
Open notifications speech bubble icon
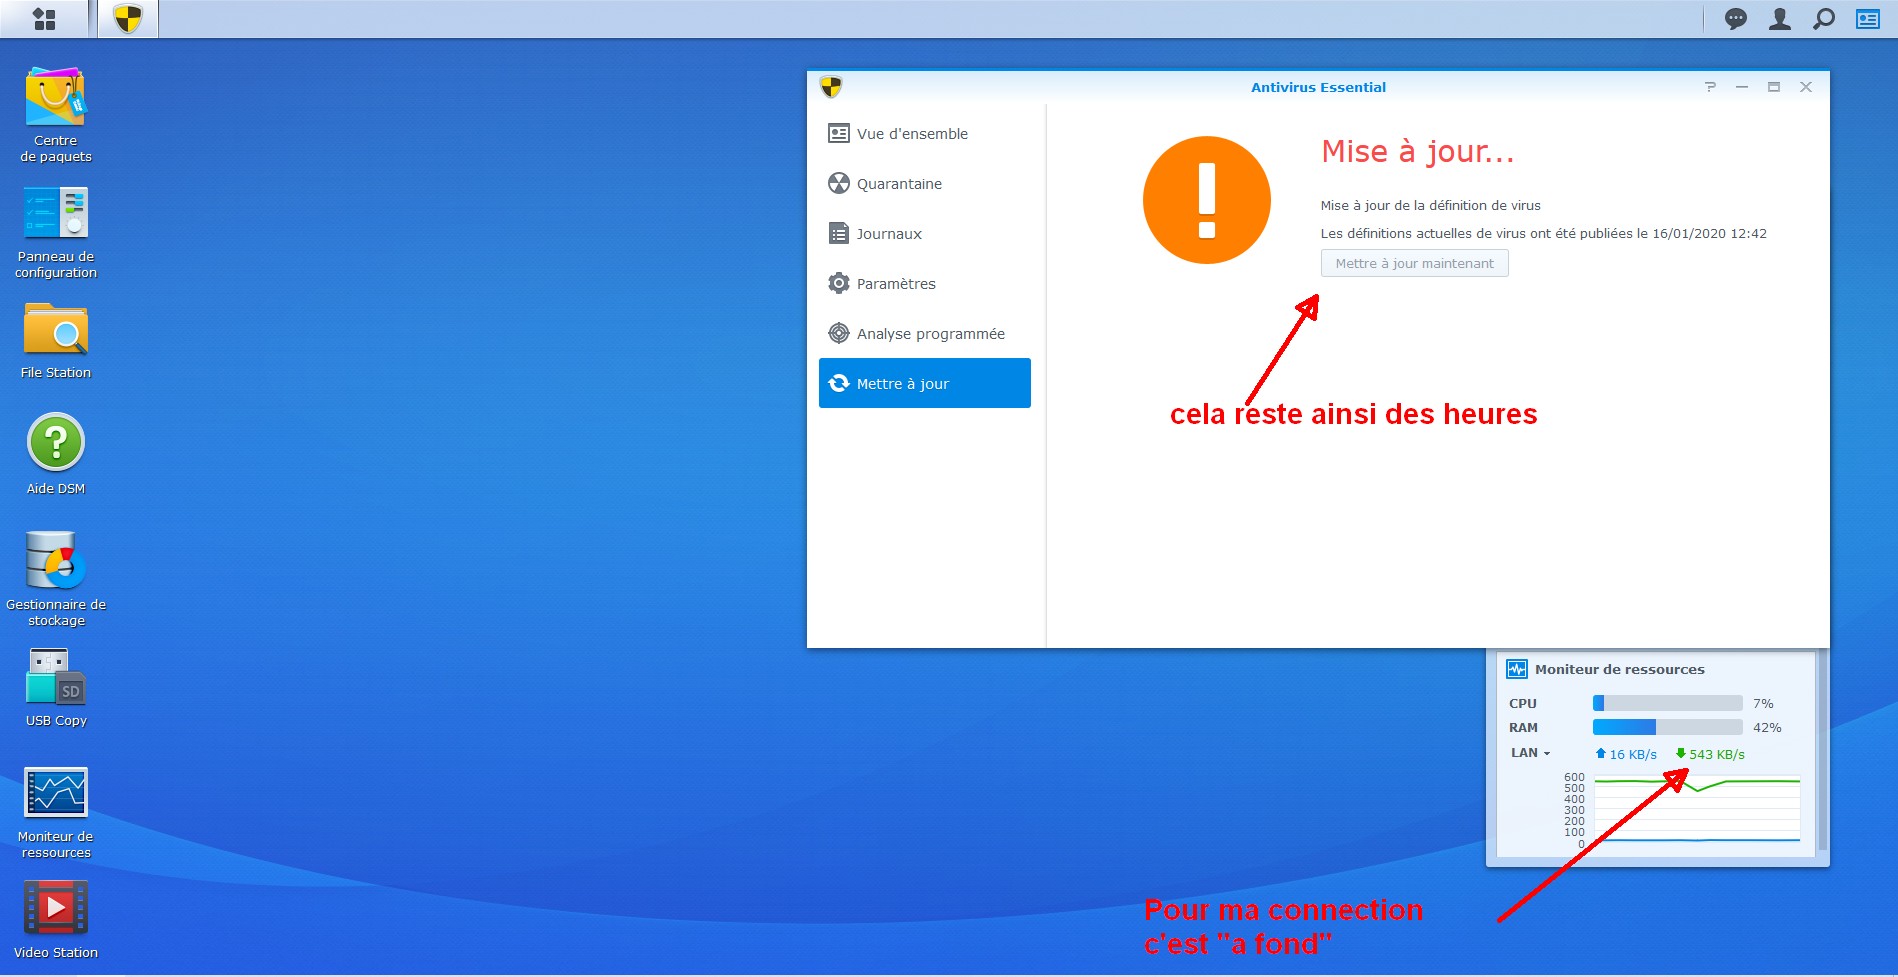1736,19
